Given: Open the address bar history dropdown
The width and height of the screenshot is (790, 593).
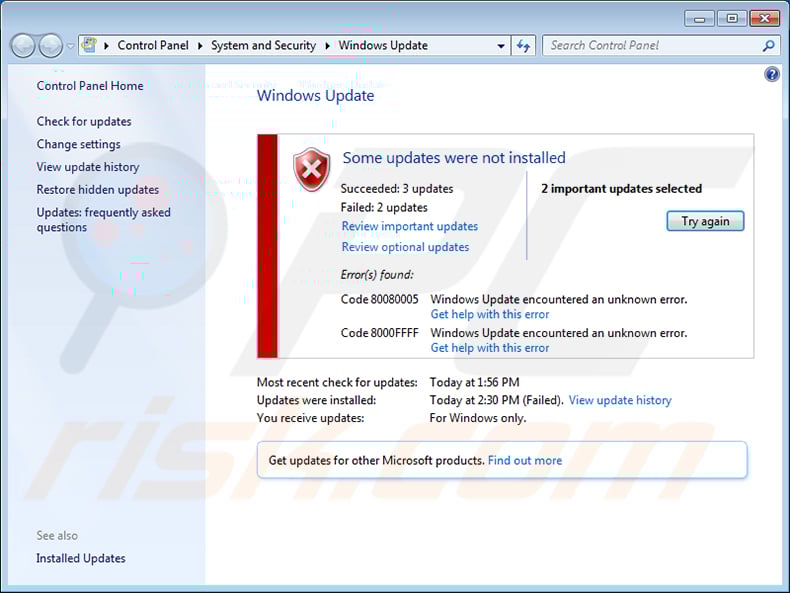Looking at the screenshot, I should point(501,46).
